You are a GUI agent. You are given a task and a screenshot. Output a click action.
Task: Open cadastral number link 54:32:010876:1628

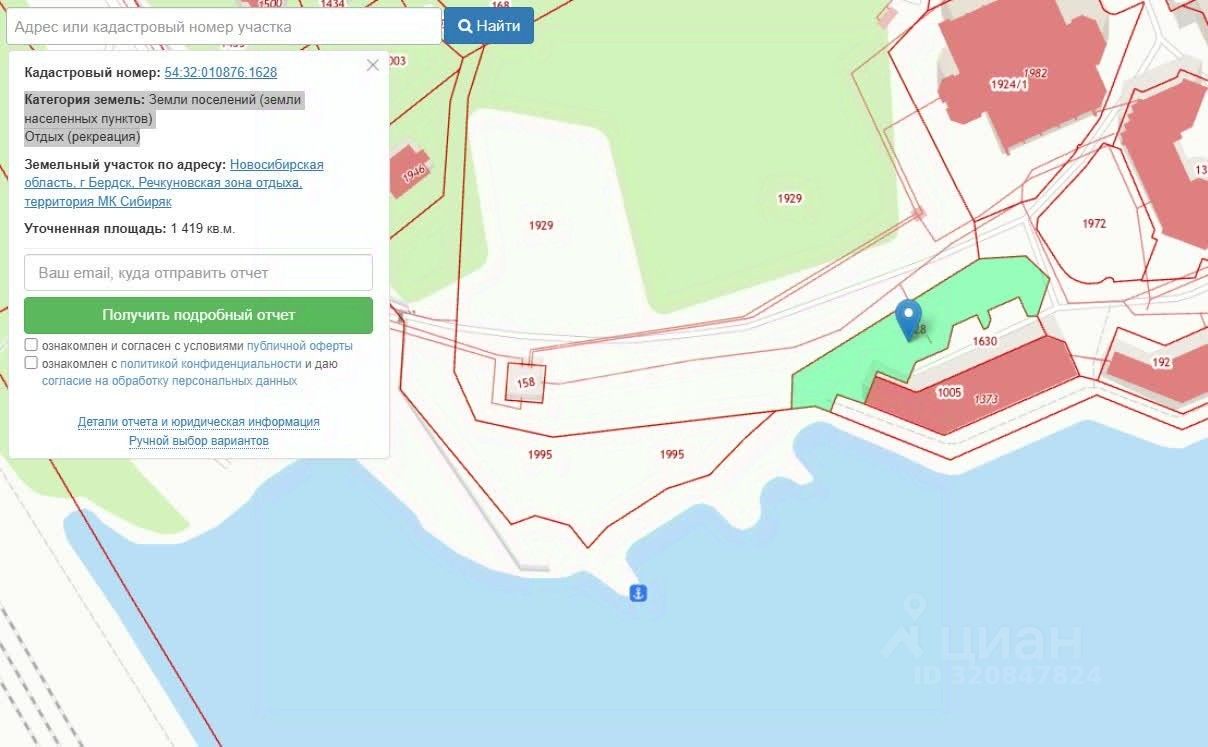click(x=221, y=72)
